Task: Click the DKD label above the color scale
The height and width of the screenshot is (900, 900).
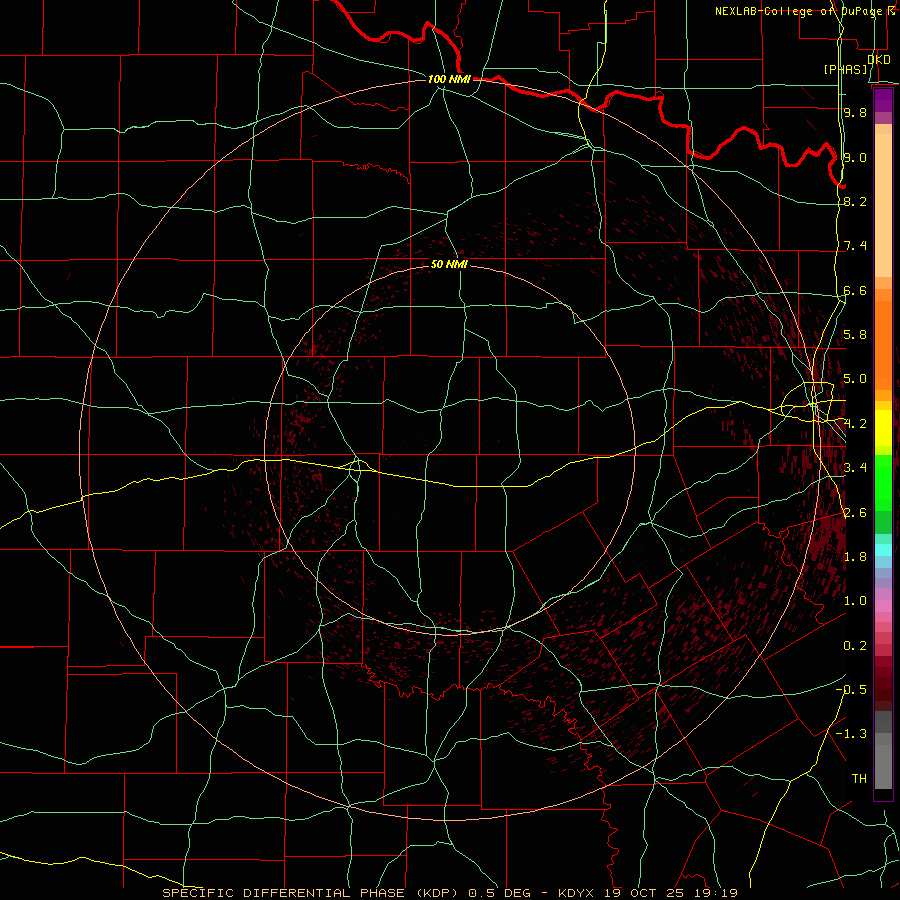Action: [x=879, y=59]
